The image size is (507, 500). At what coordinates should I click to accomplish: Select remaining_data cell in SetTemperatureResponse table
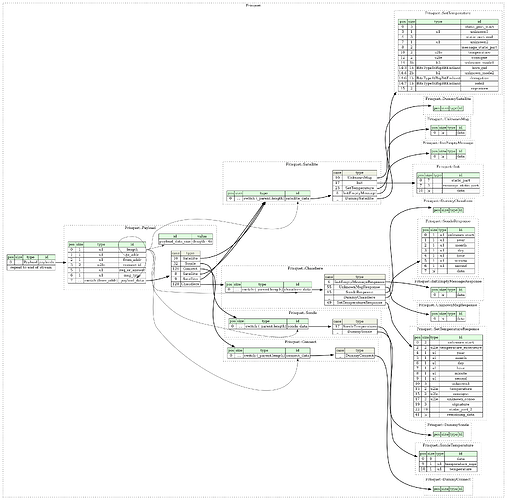[x=461, y=415]
